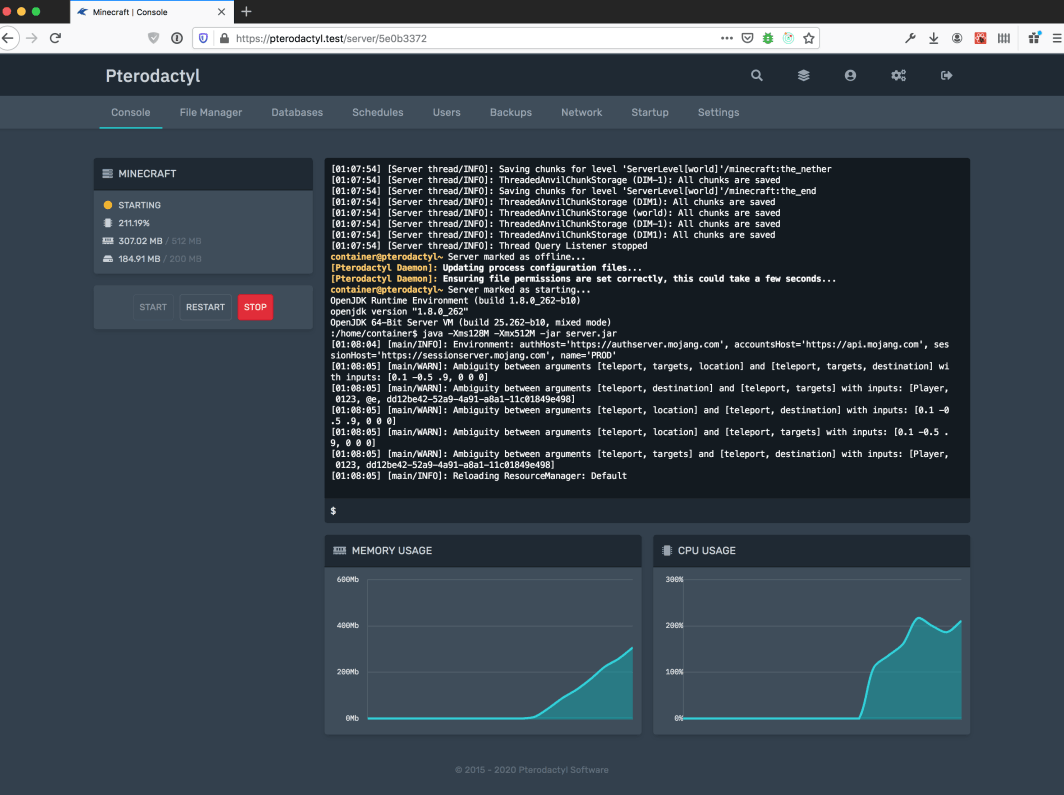Bookmark this page with star icon
Screen dimensions: 1064x795
[x=809, y=38]
